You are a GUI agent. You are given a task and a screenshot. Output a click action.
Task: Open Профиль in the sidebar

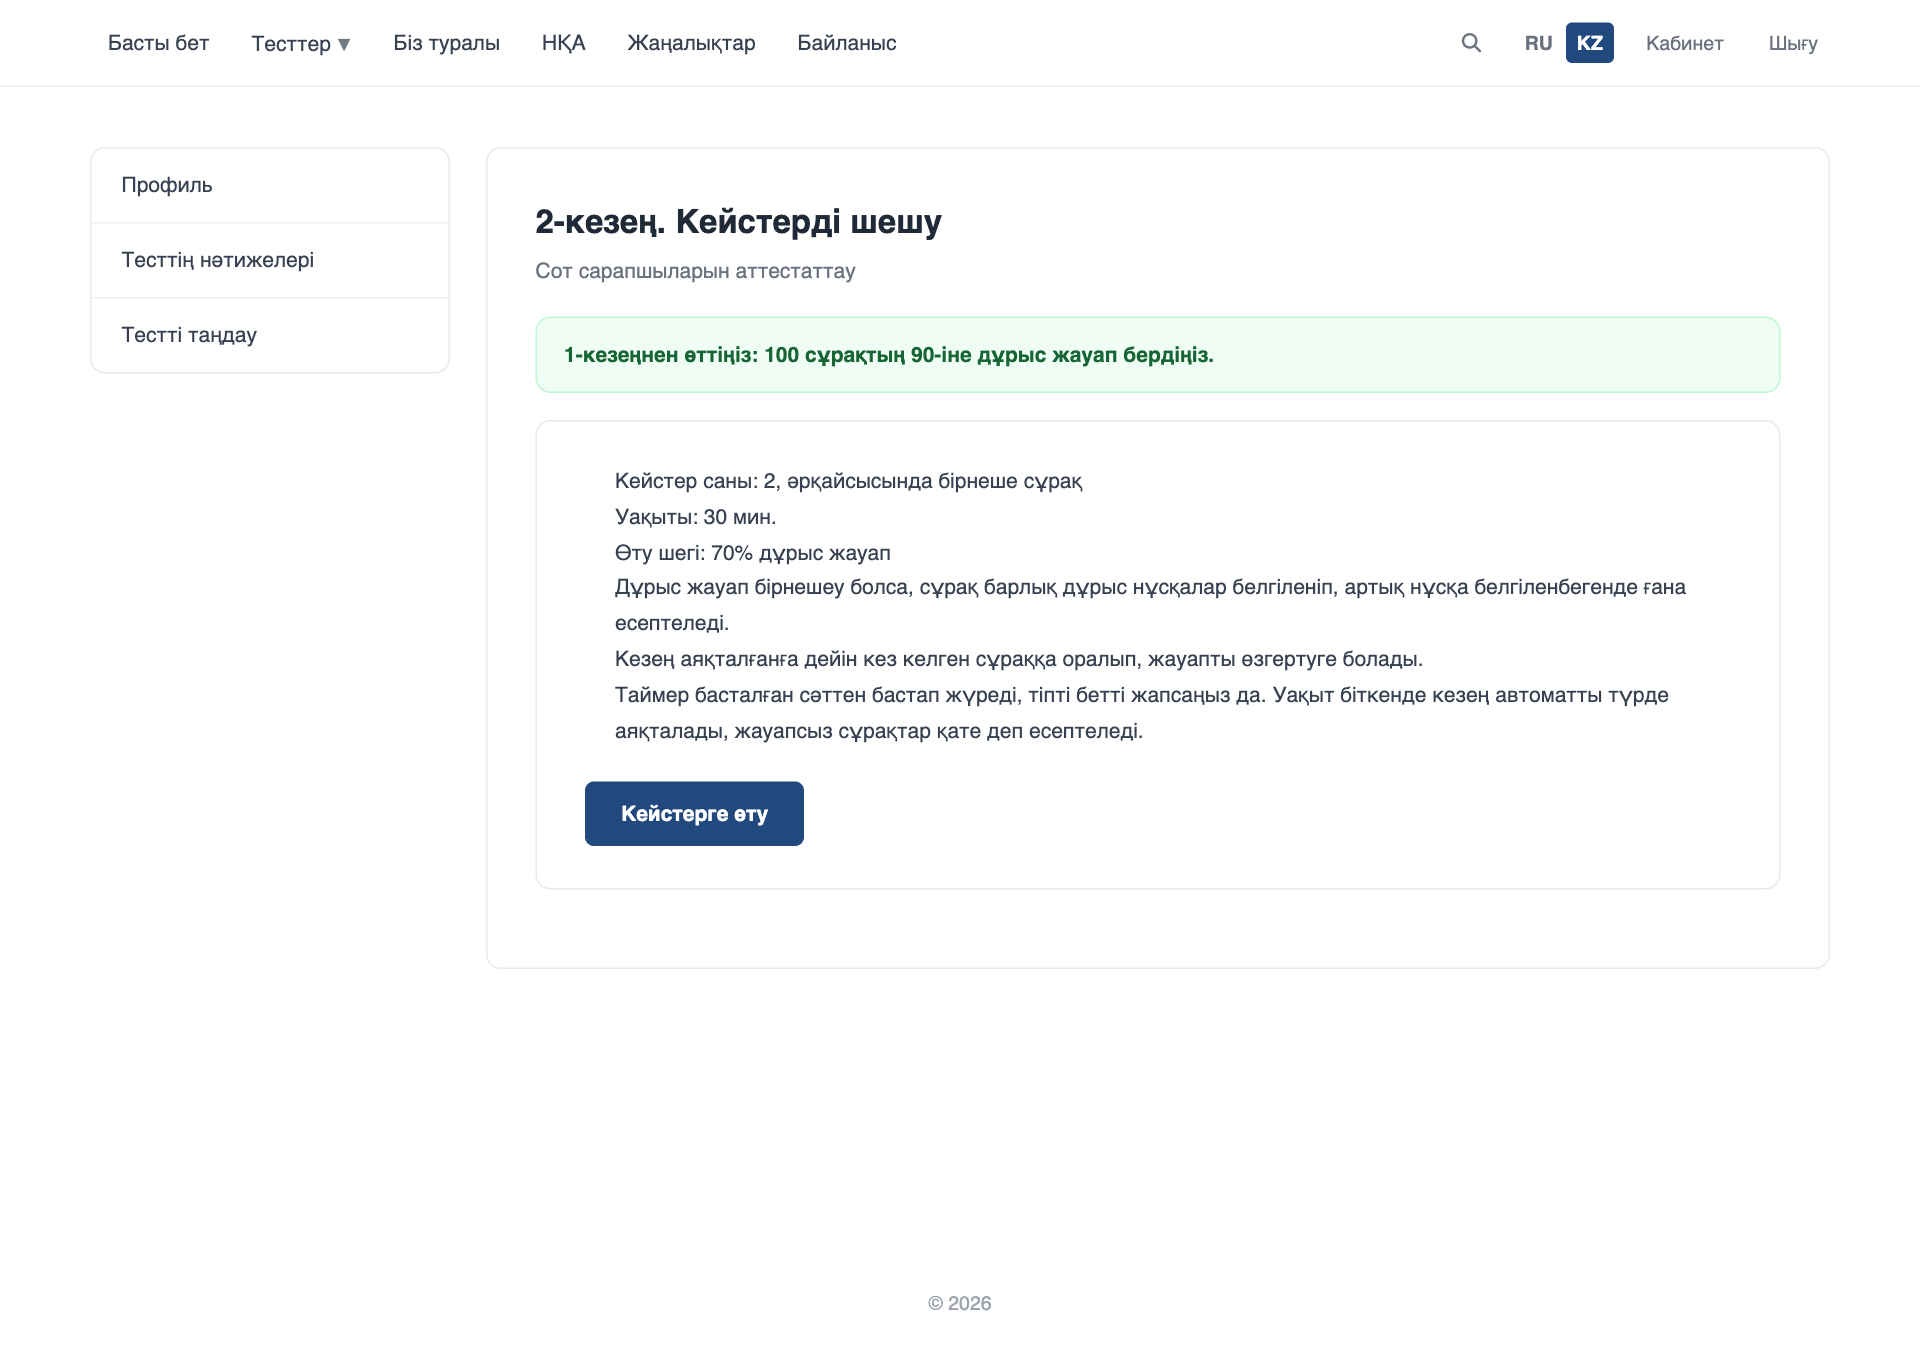pyautogui.click(x=270, y=185)
